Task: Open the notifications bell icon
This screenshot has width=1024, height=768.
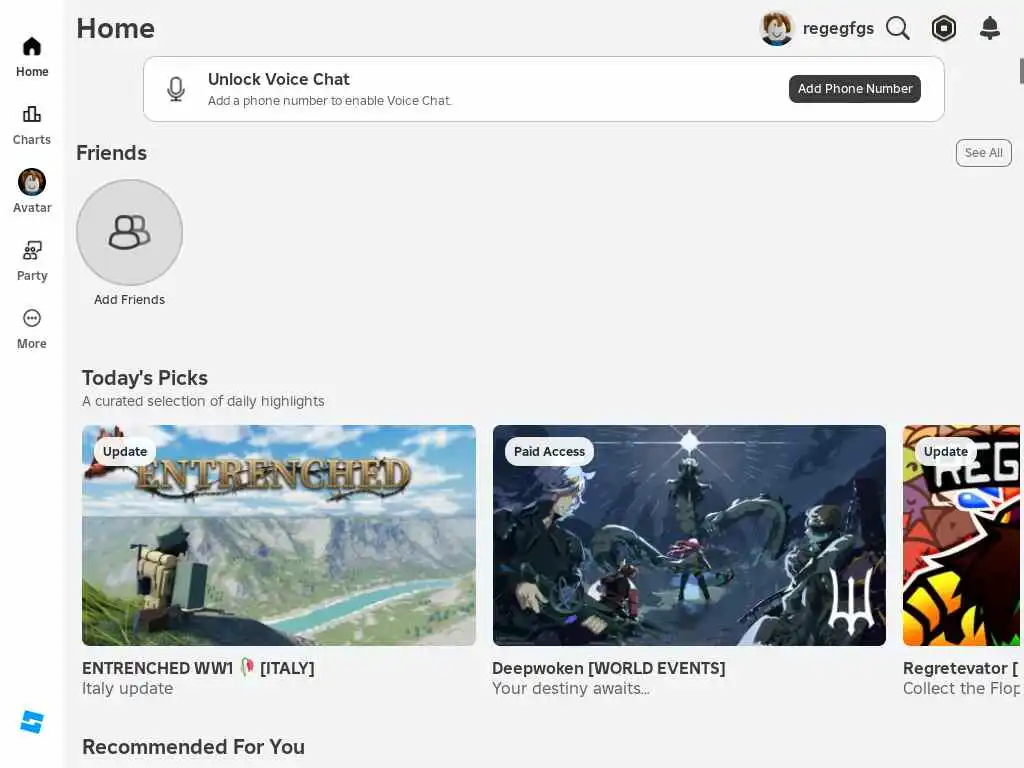Action: [x=990, y=28]
